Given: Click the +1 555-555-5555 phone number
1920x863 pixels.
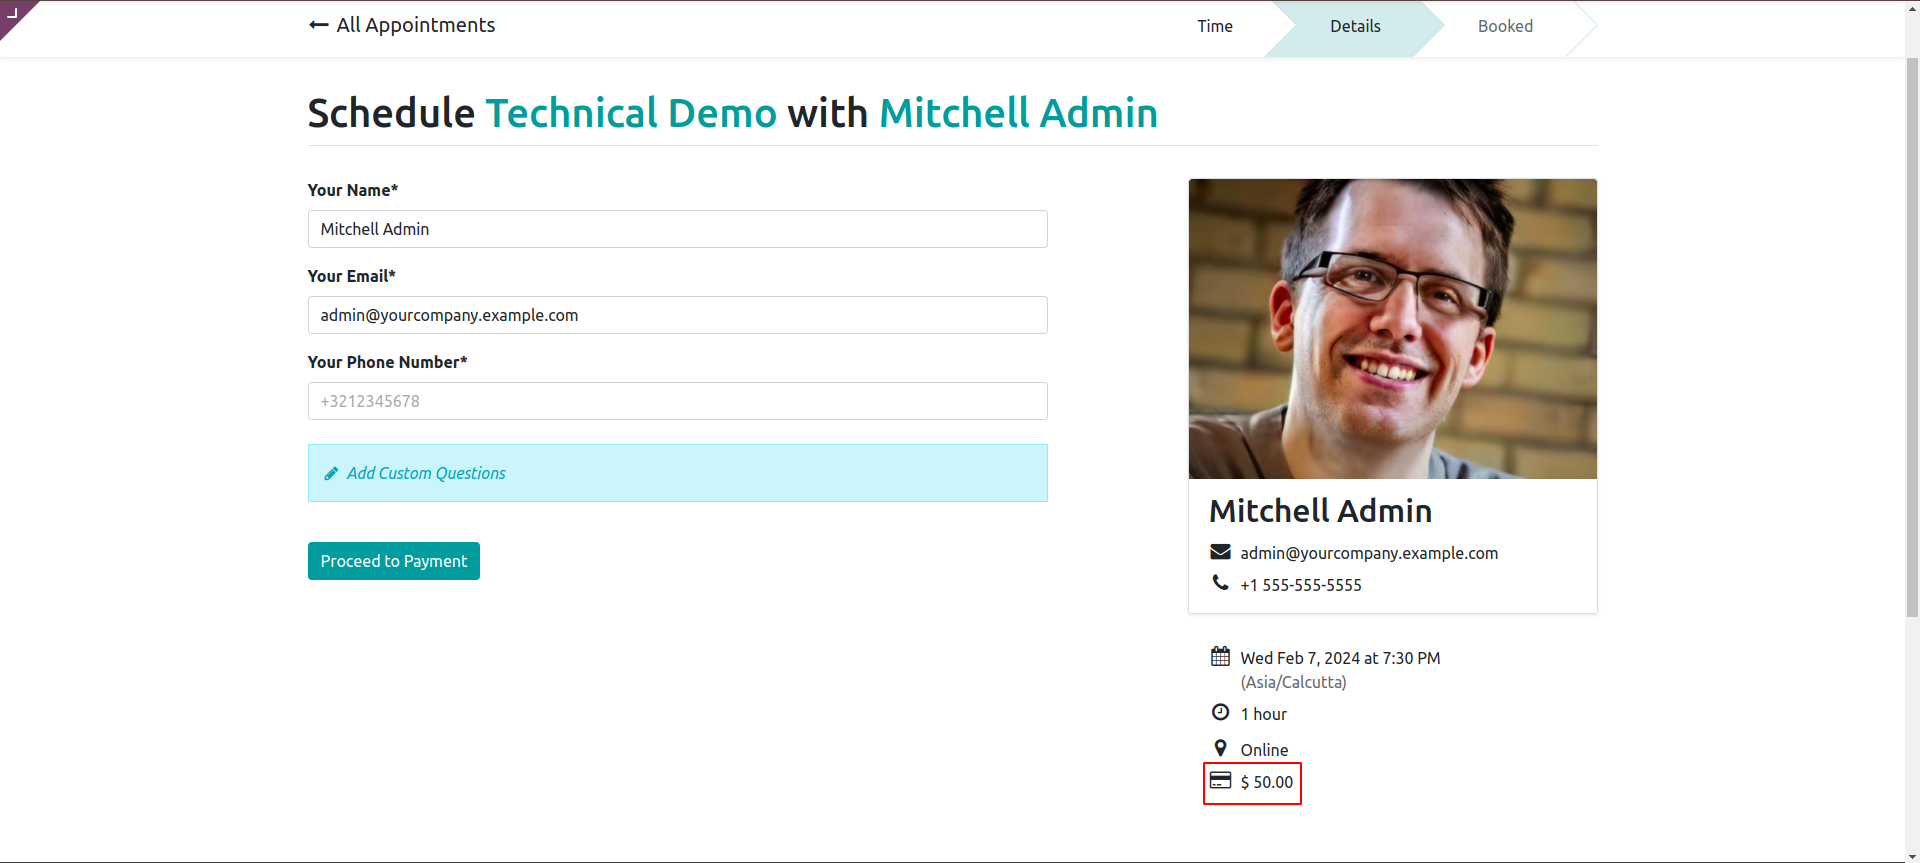Looking at the screenshot, I should click(x=1301, y=585).
